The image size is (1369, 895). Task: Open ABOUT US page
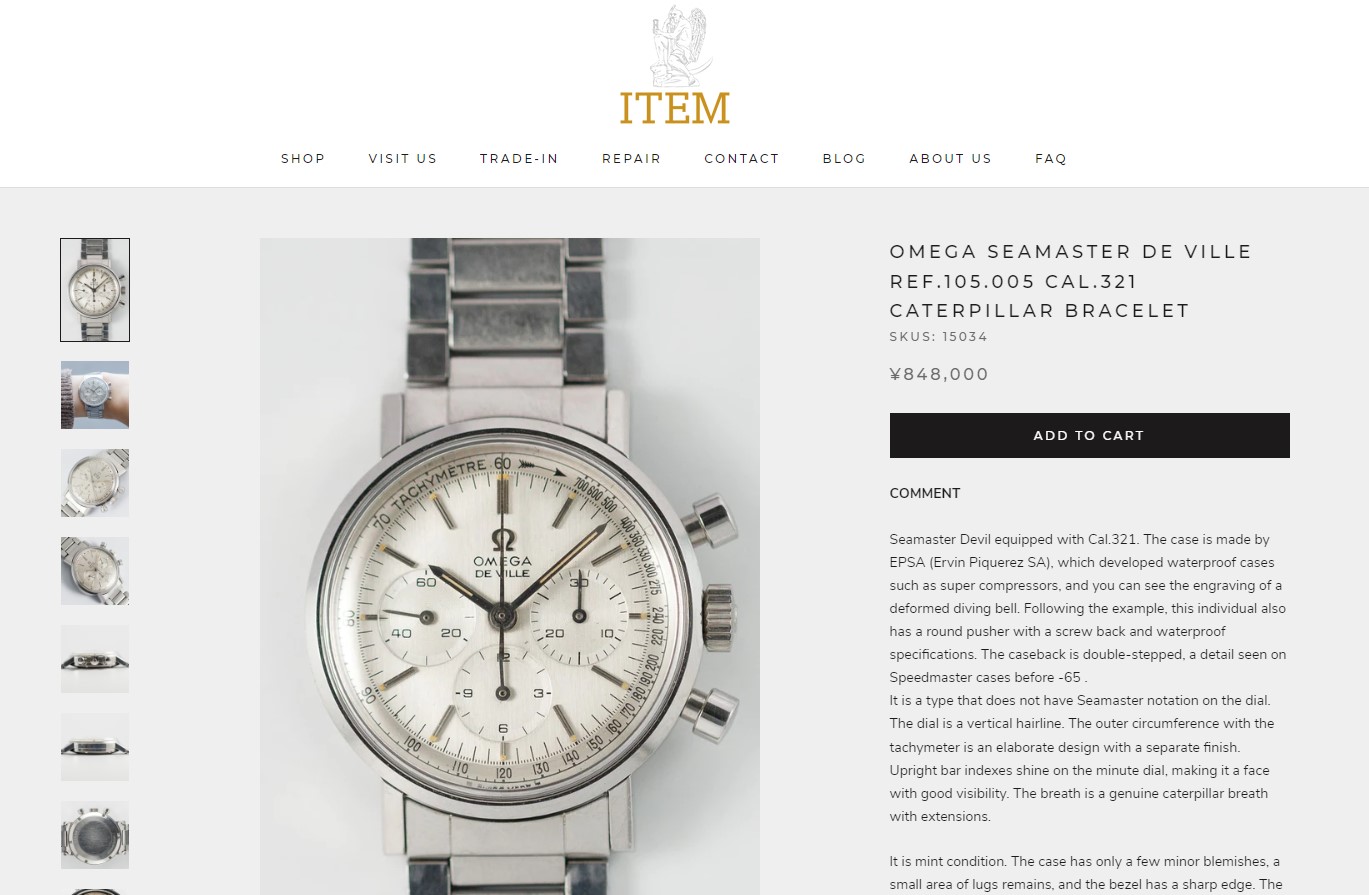[x=950, y=158]
